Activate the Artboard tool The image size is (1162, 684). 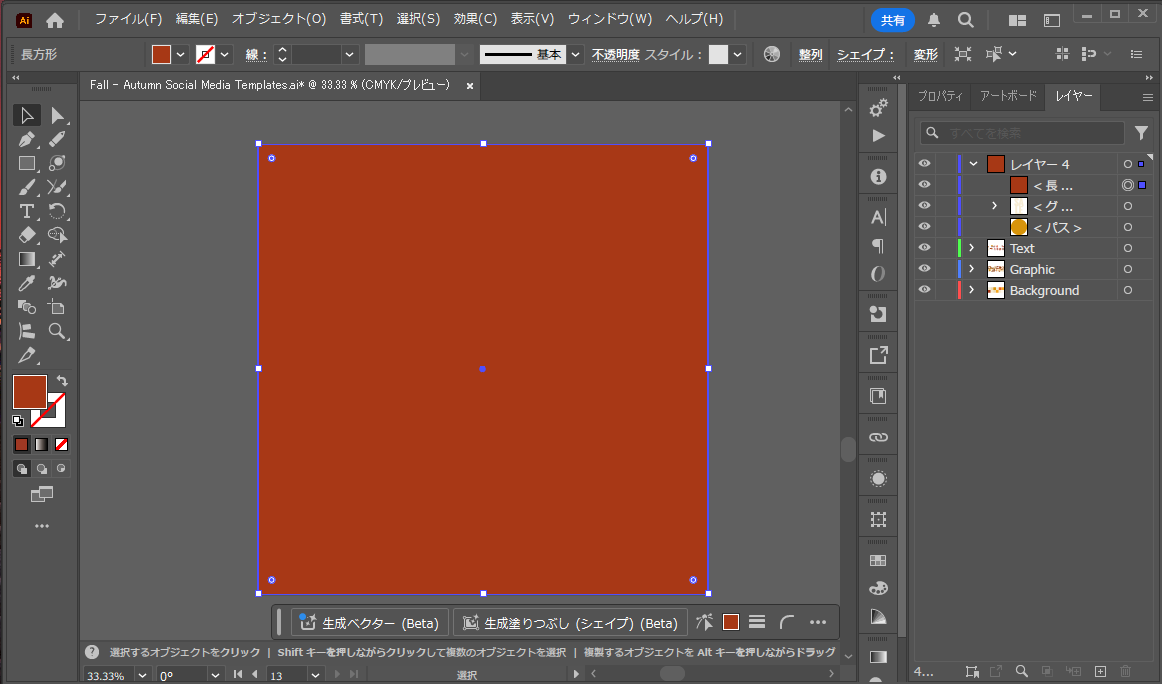tap(57, 307)
